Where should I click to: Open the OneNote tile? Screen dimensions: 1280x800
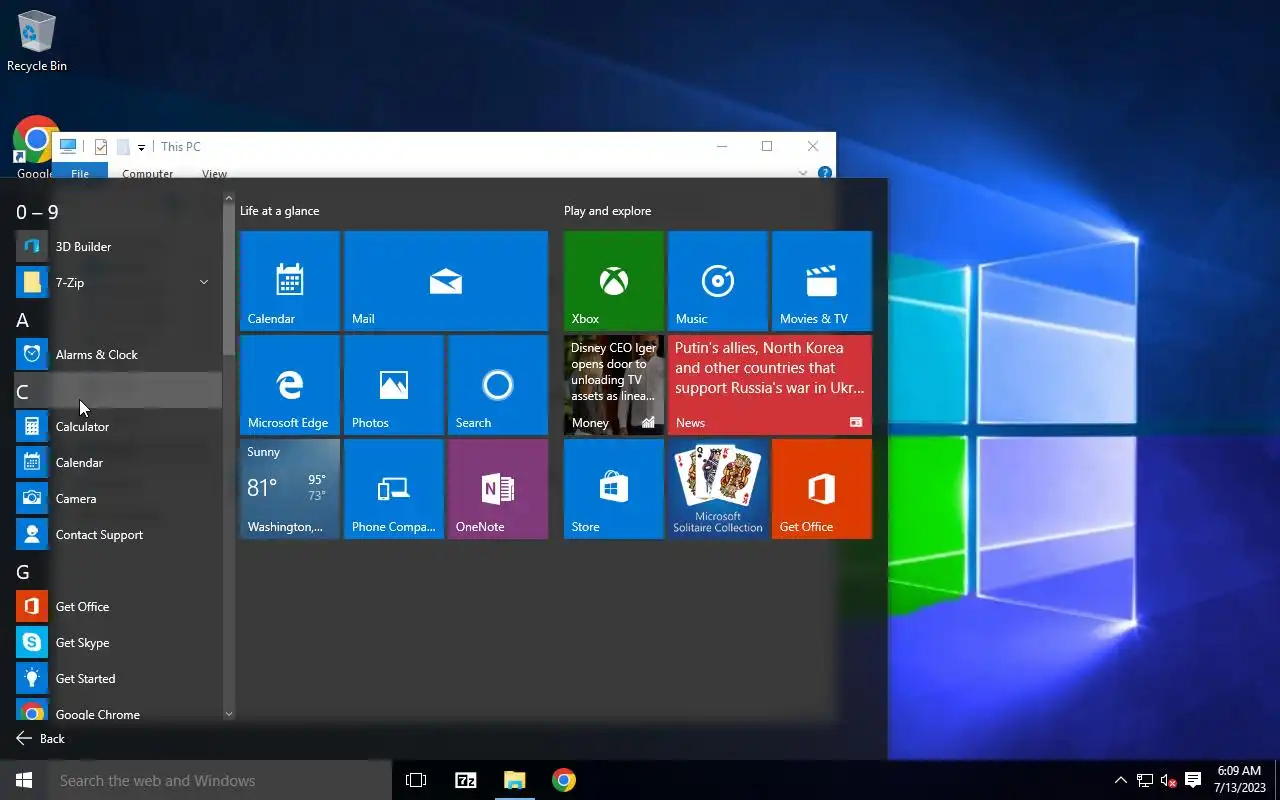tap(498, 489)
